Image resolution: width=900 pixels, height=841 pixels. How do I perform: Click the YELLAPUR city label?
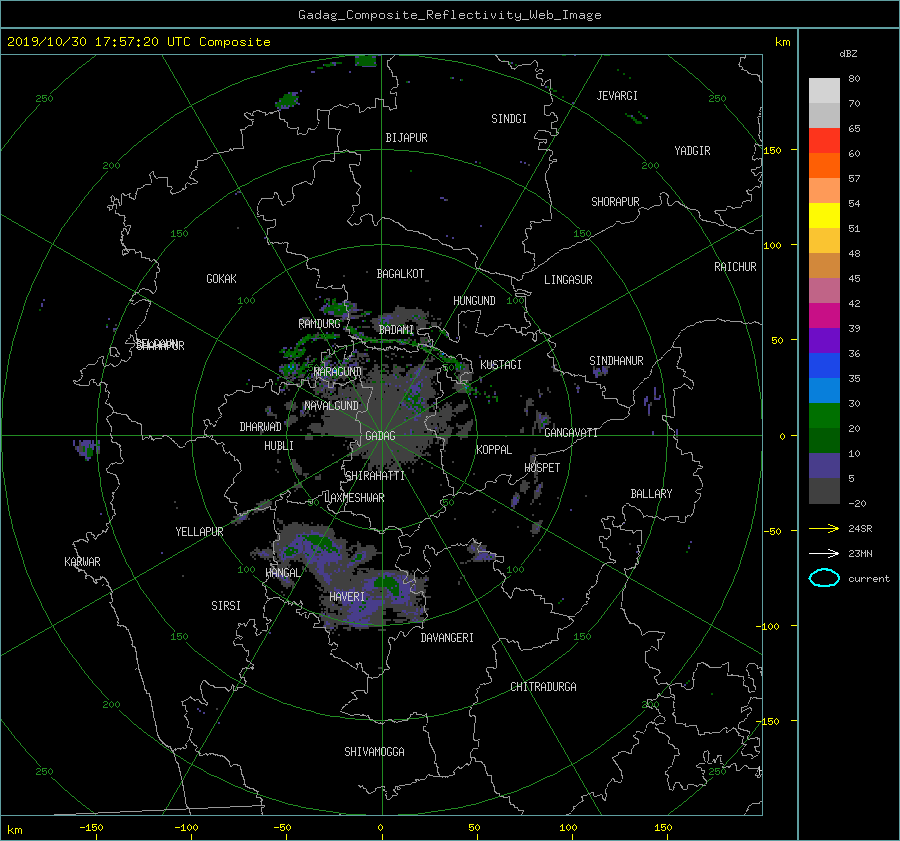(x=199, y=532)
